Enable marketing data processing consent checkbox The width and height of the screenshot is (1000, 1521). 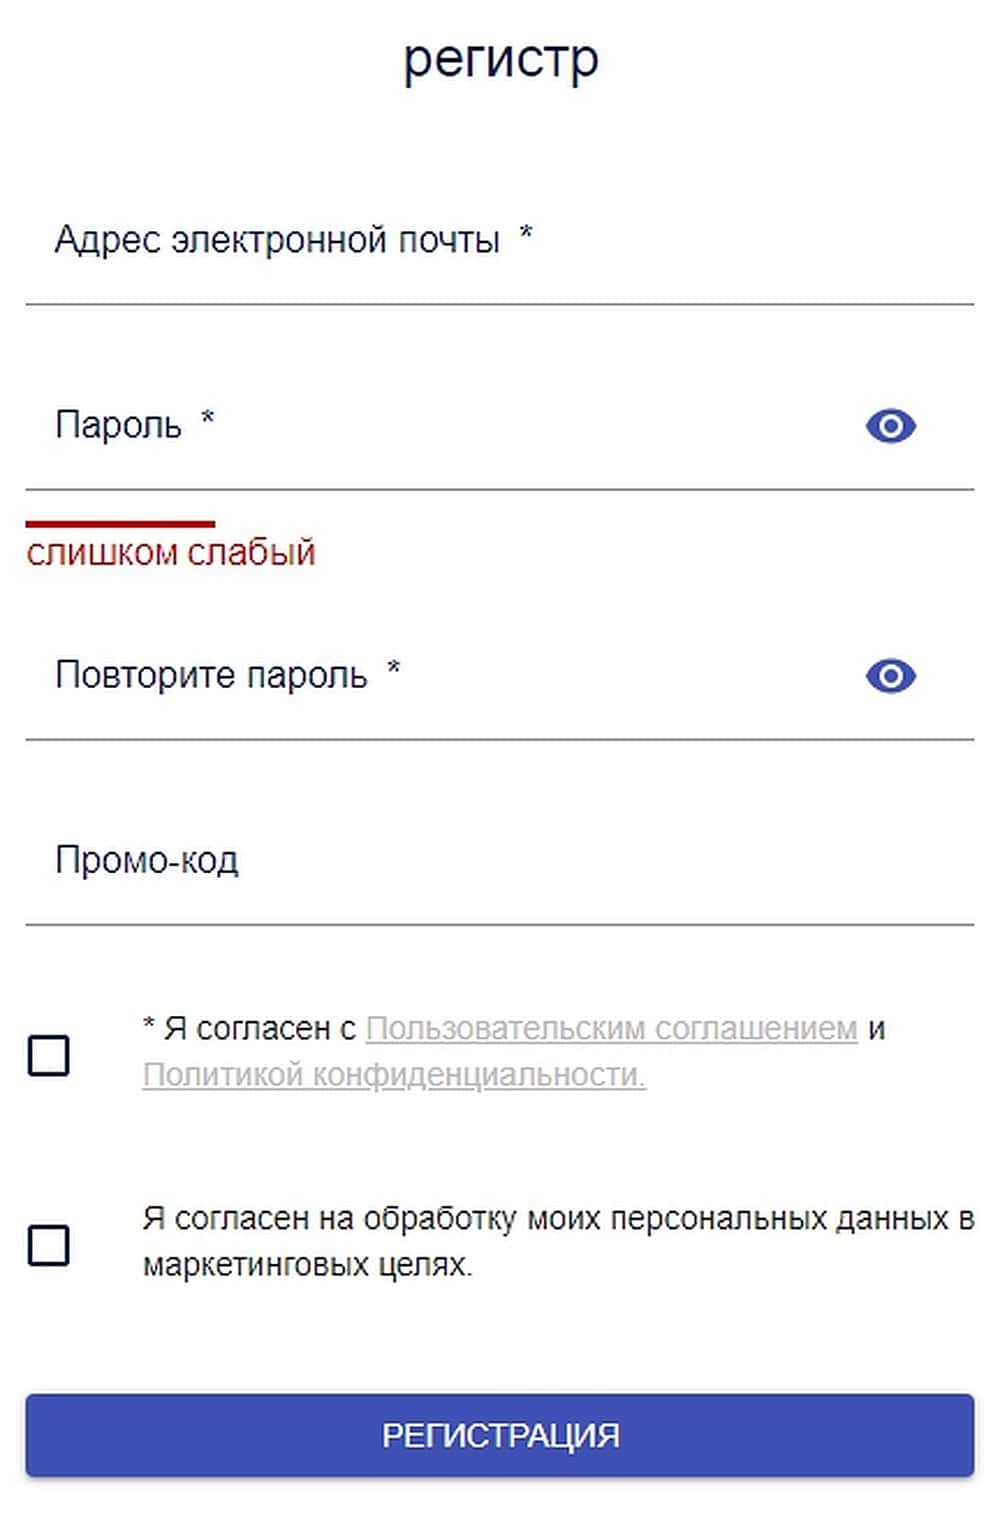49,1246
